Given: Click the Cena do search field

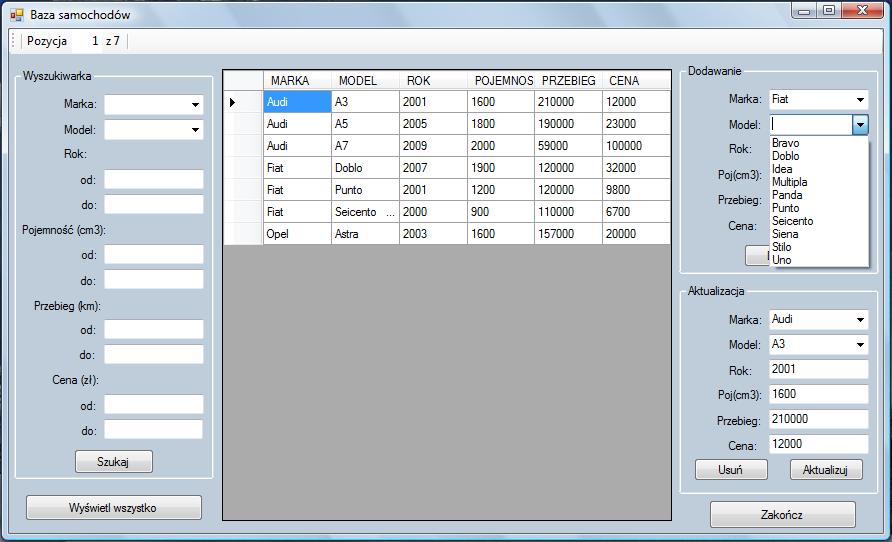Looking at the screenshot, I should pos(154,430).
